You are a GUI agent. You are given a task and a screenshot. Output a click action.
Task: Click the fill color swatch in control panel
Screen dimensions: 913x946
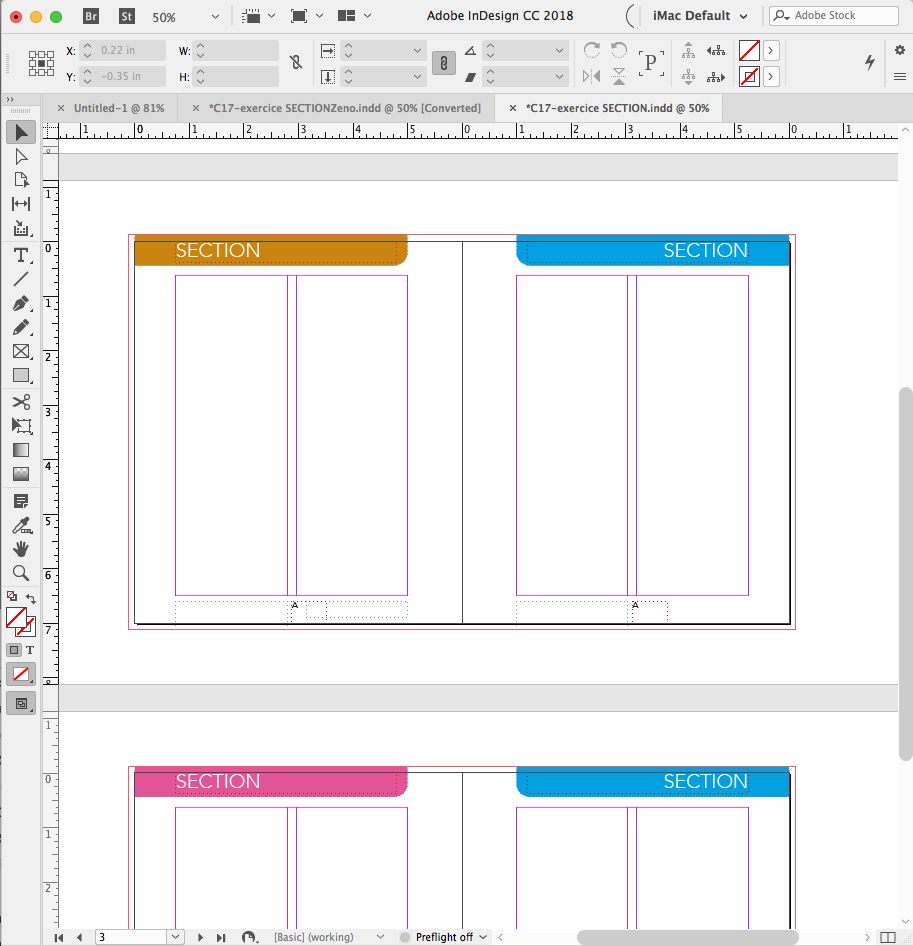[x=749, y=51]
